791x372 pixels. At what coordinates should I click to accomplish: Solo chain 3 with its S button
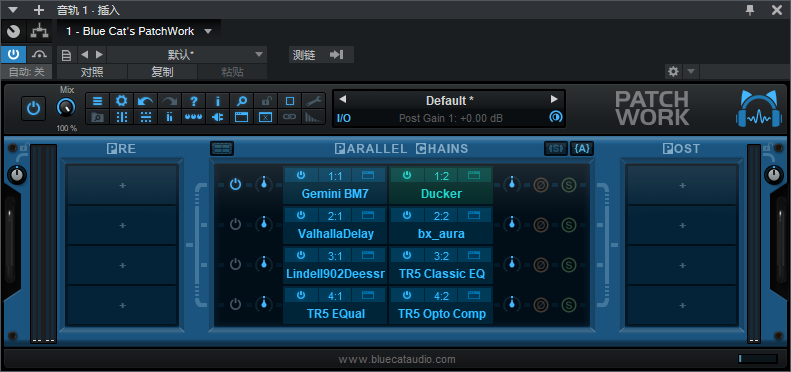click(569, 264)
